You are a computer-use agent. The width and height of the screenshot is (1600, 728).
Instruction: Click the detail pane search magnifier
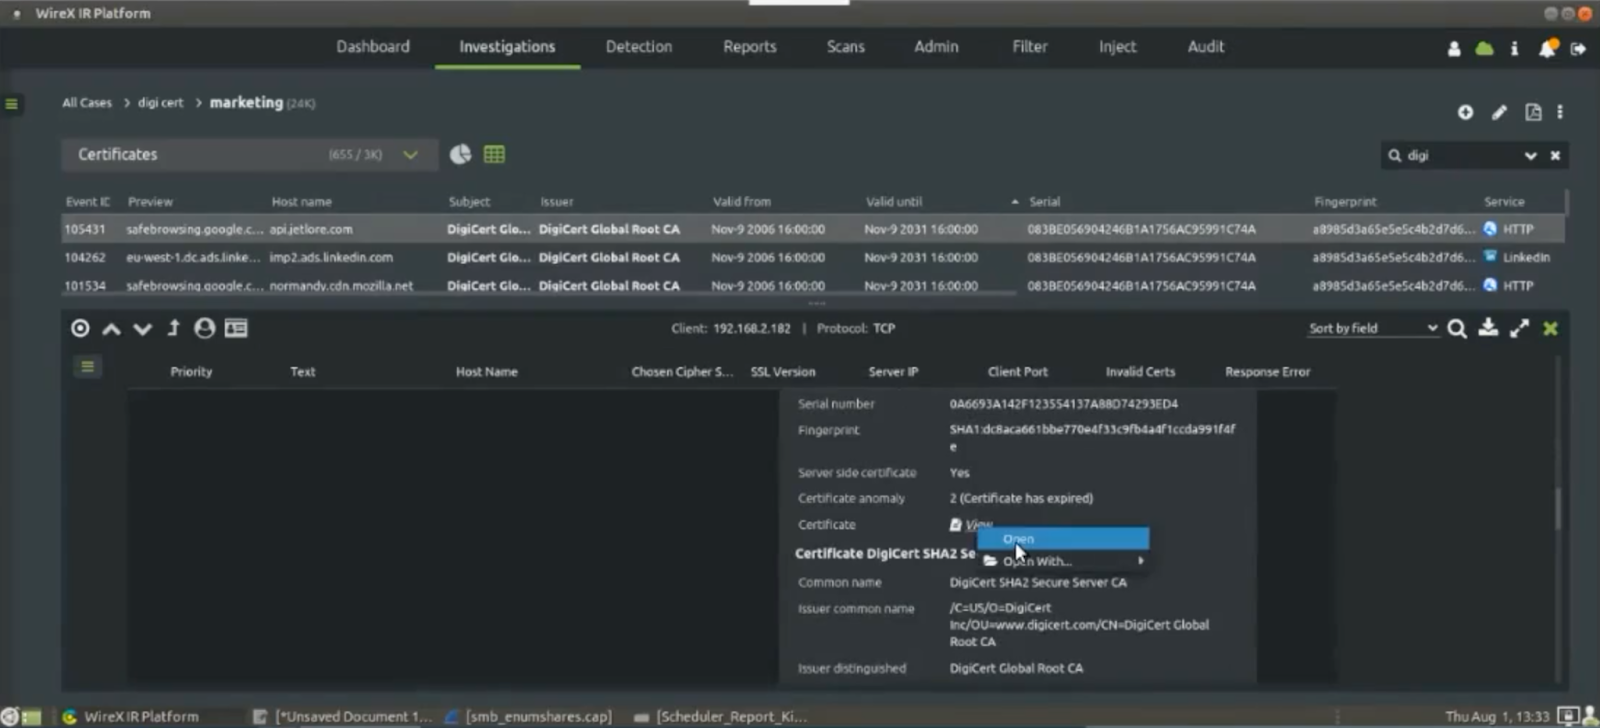(1457, 328)
